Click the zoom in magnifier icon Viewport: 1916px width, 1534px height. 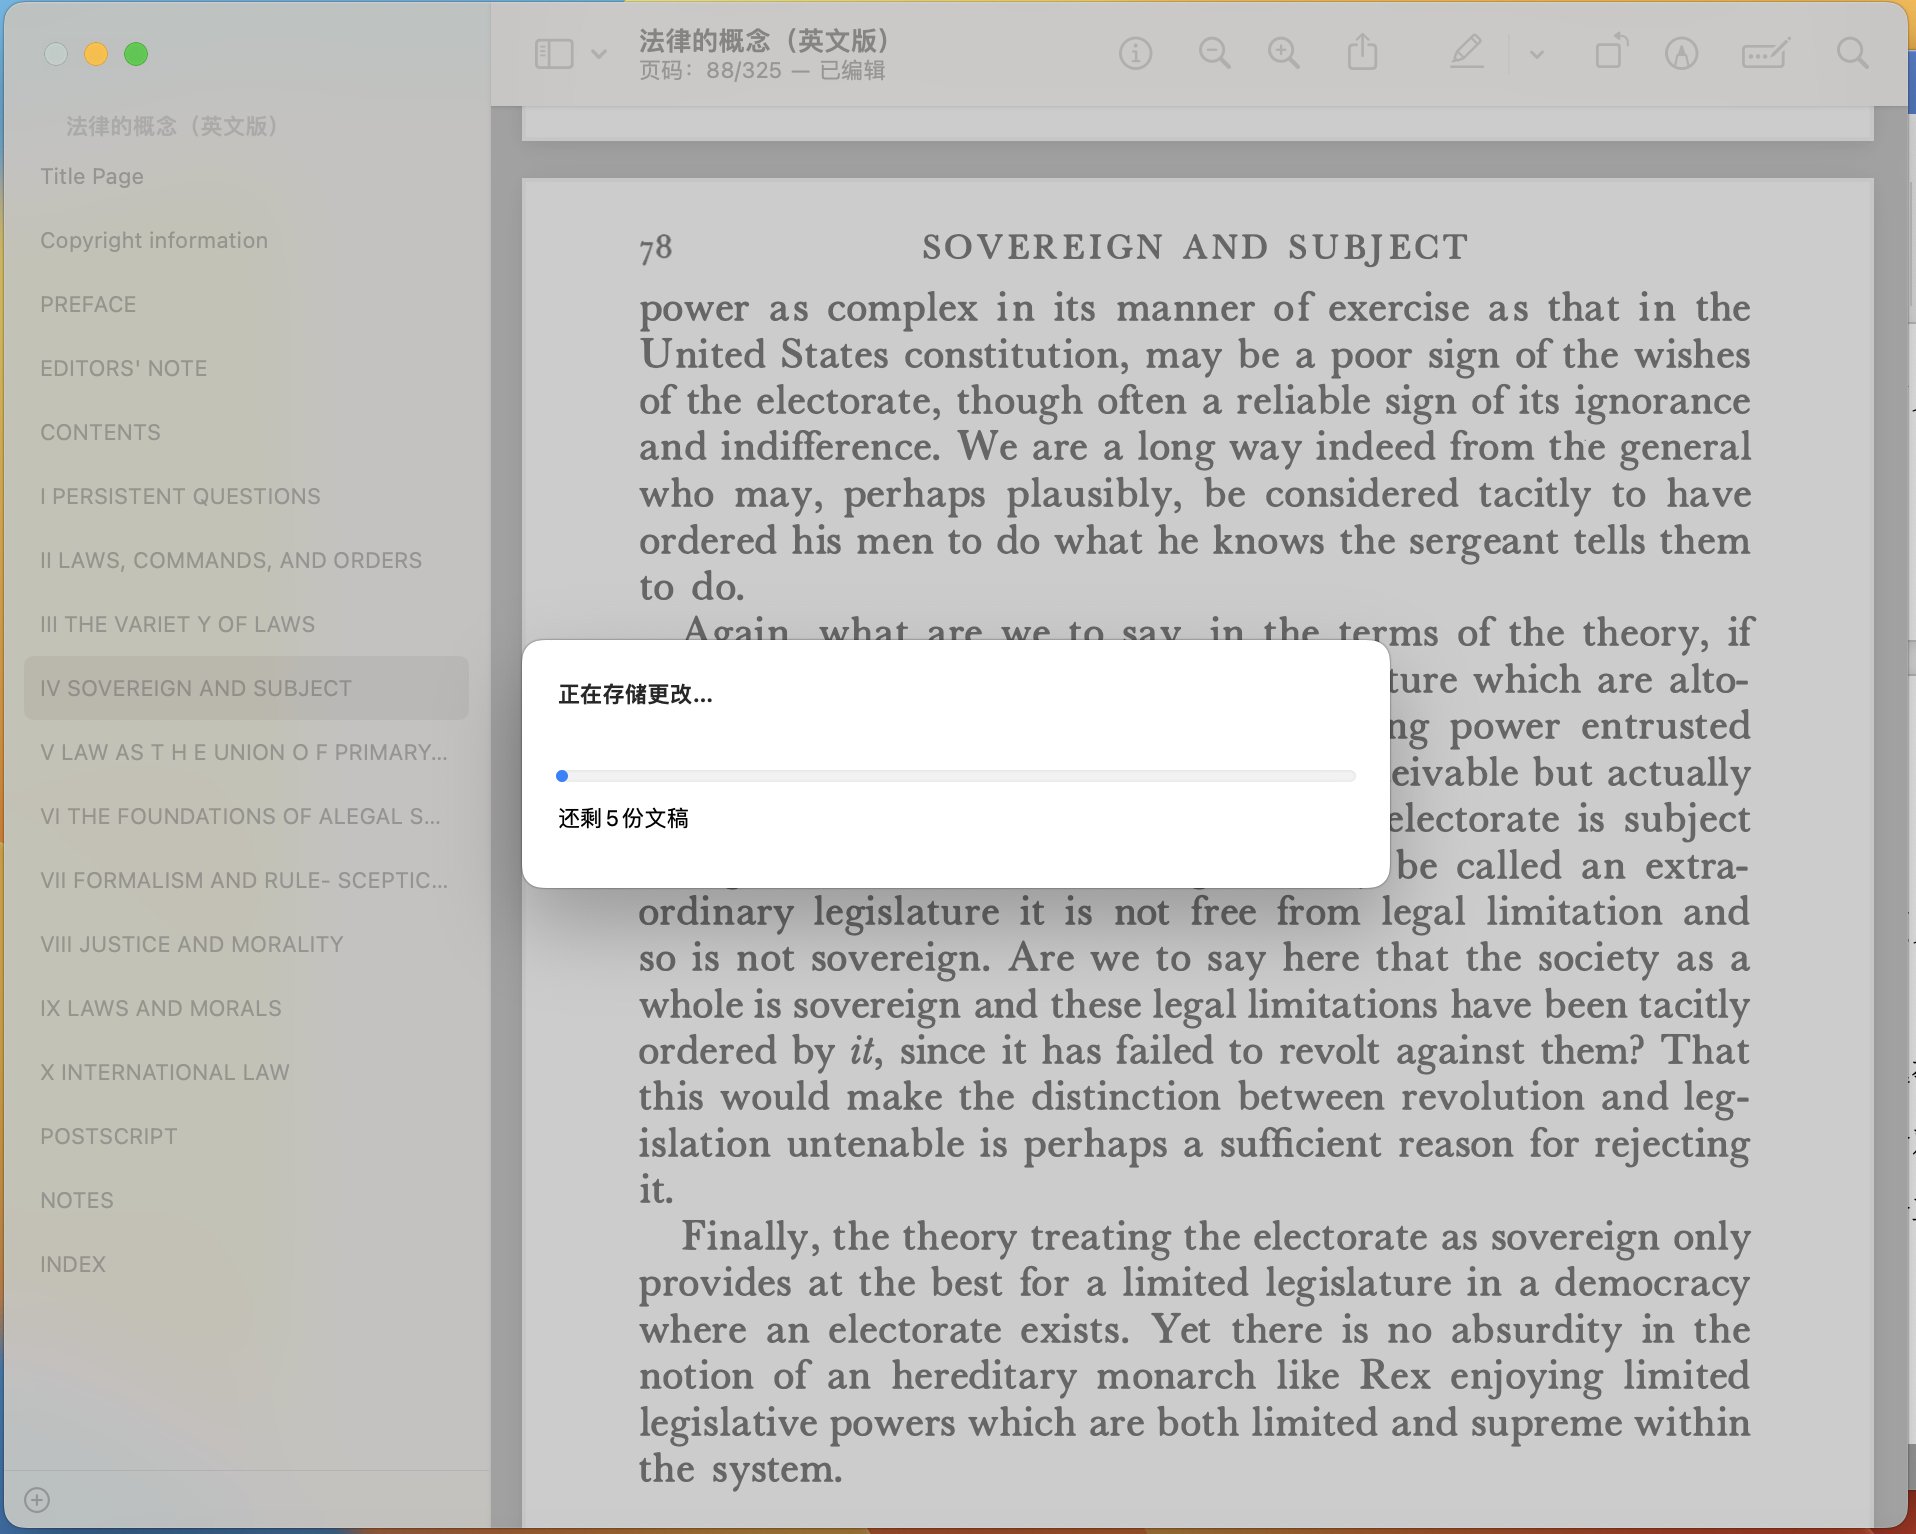click(x=1284, y=54)
